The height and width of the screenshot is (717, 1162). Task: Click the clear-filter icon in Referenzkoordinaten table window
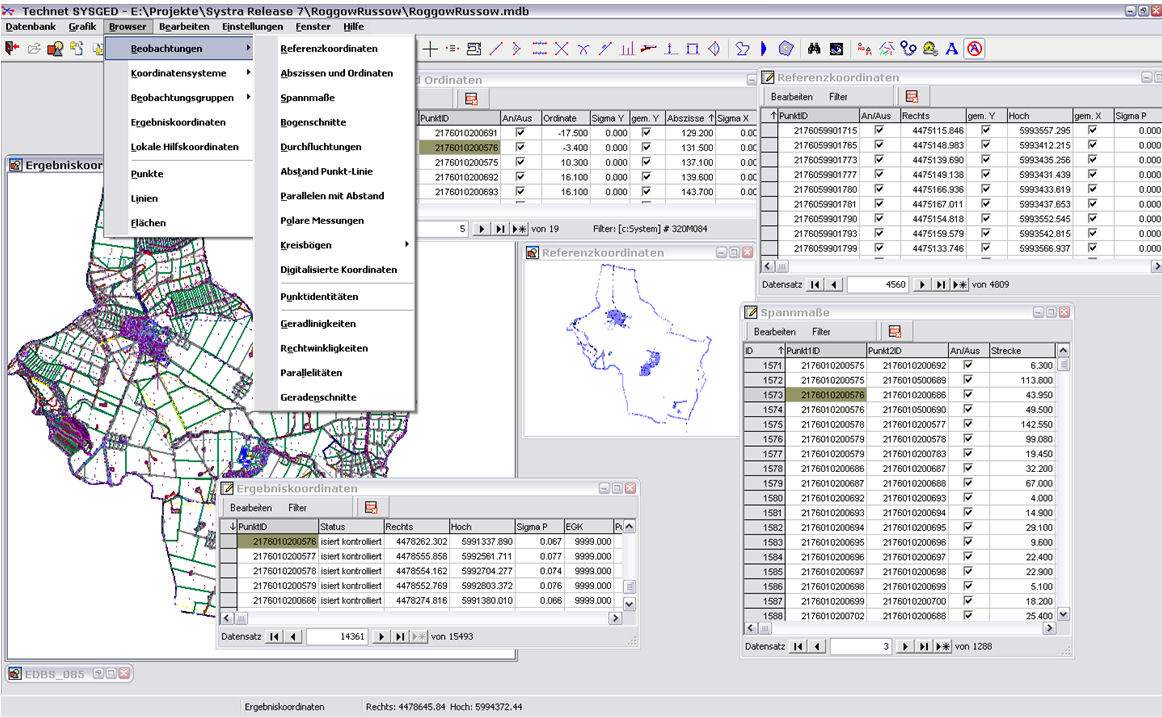910,97
